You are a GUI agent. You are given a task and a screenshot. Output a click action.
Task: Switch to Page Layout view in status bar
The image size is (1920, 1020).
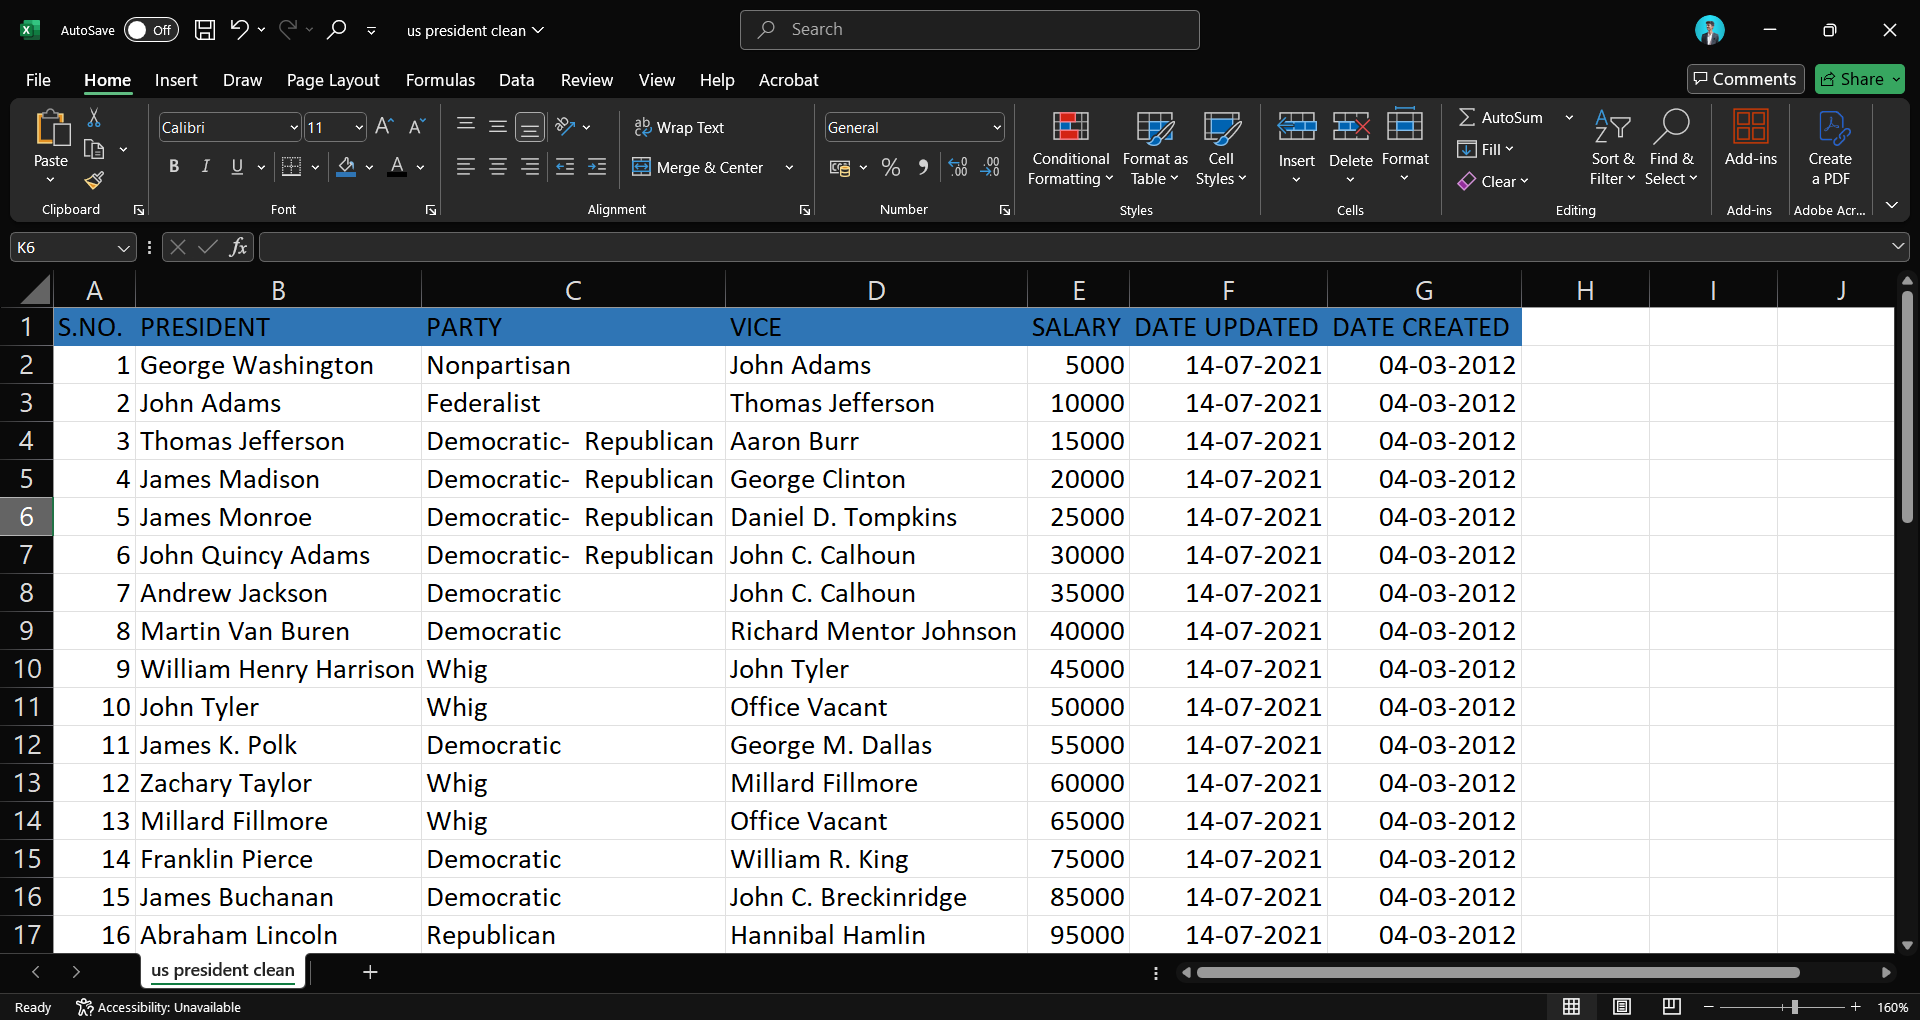pos(1622,1007)
